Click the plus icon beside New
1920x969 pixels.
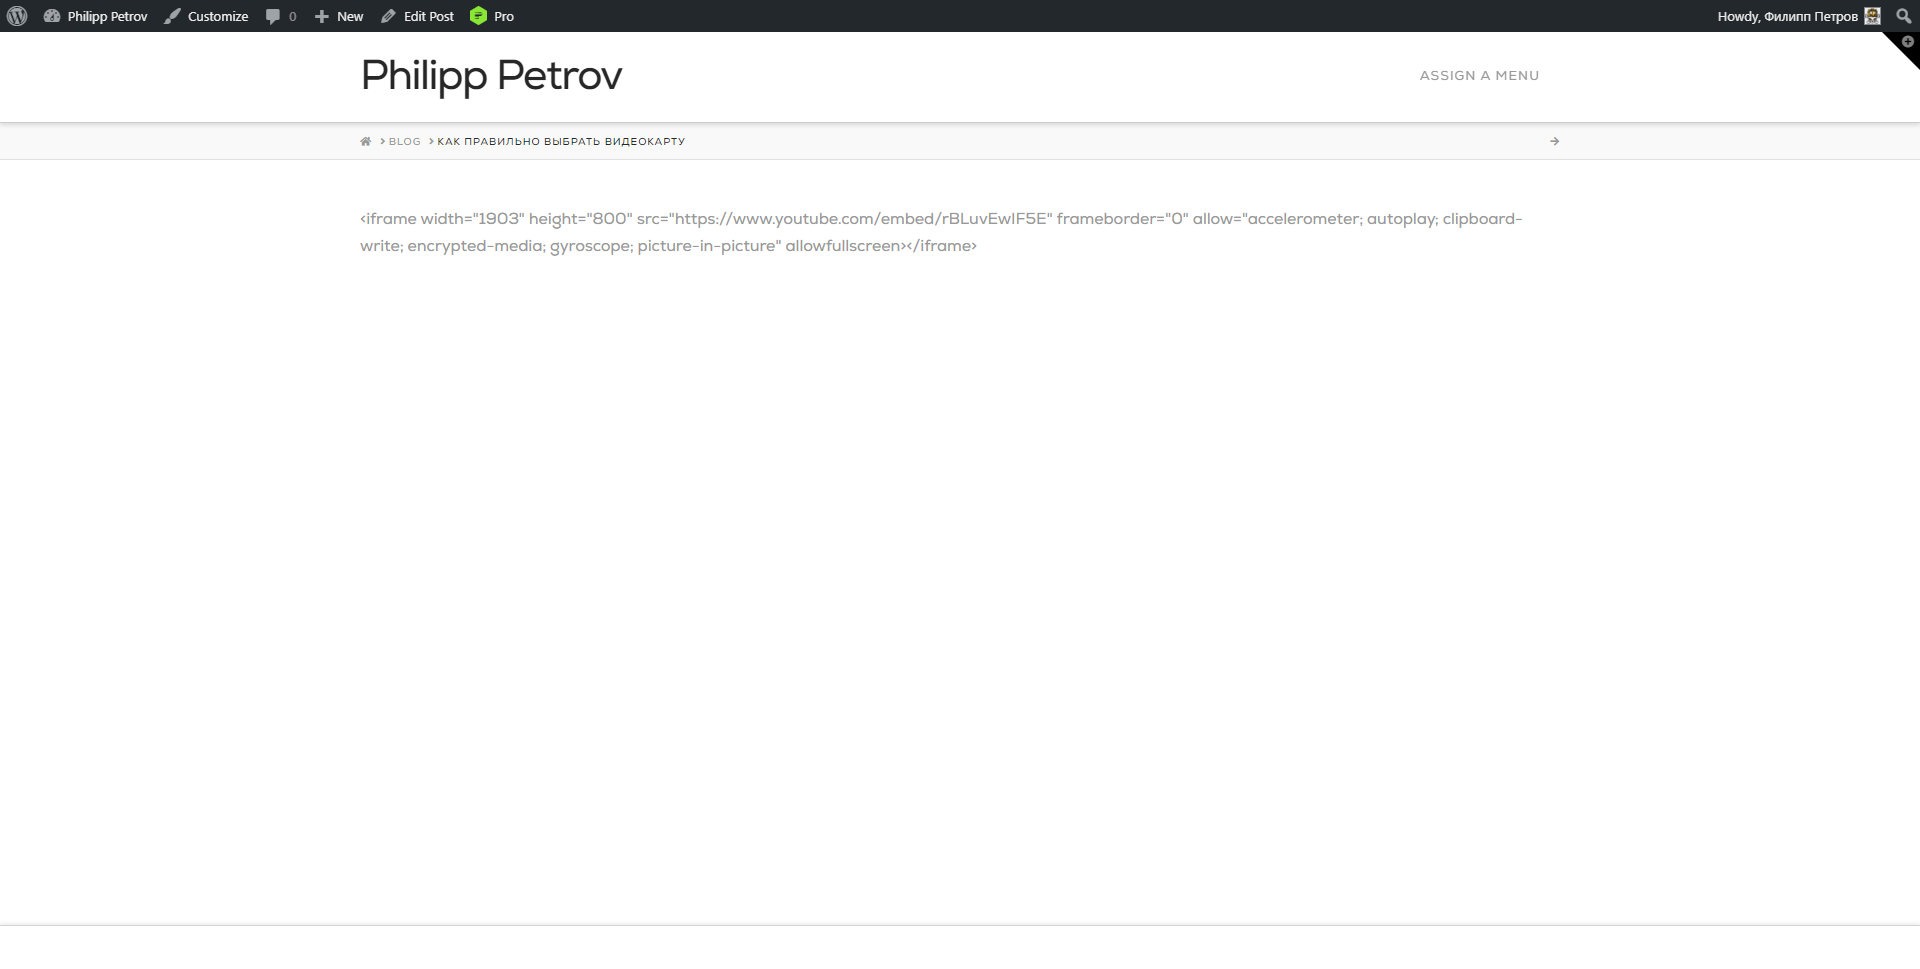click(x=322, y=16)
